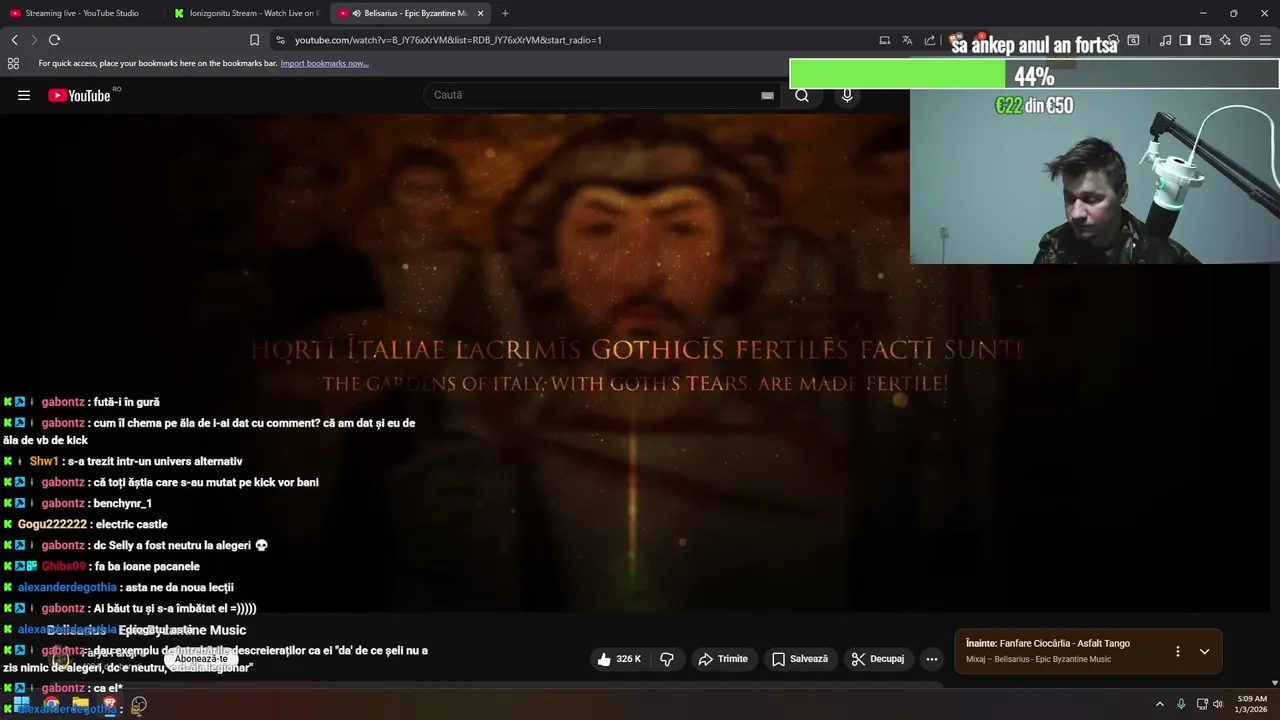Open the Brave Wallet
The width and height of the screenshot is (1280, 720).
1205,40
